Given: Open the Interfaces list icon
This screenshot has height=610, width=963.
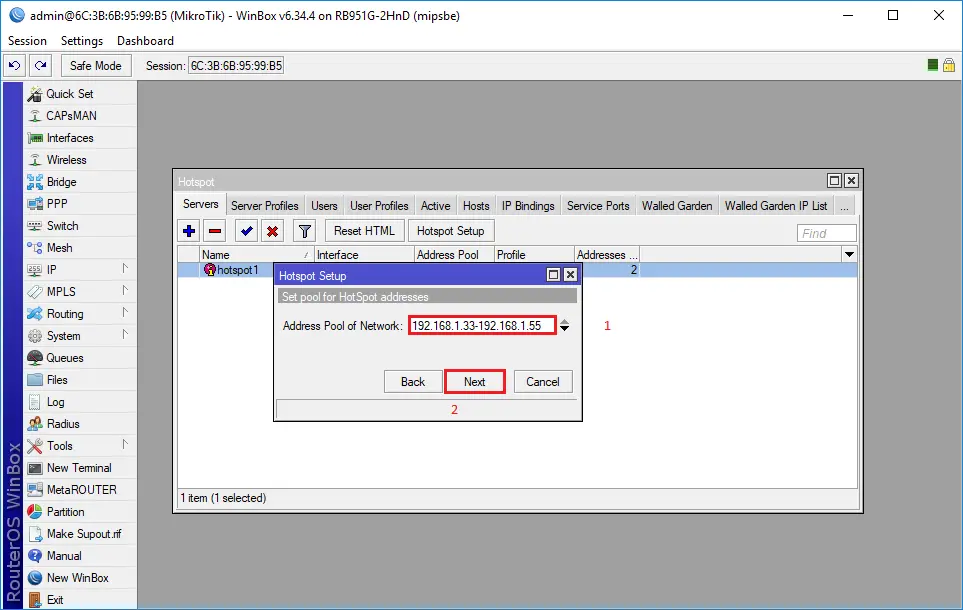Looking at the screenshot, I should [x=35, y=138].
